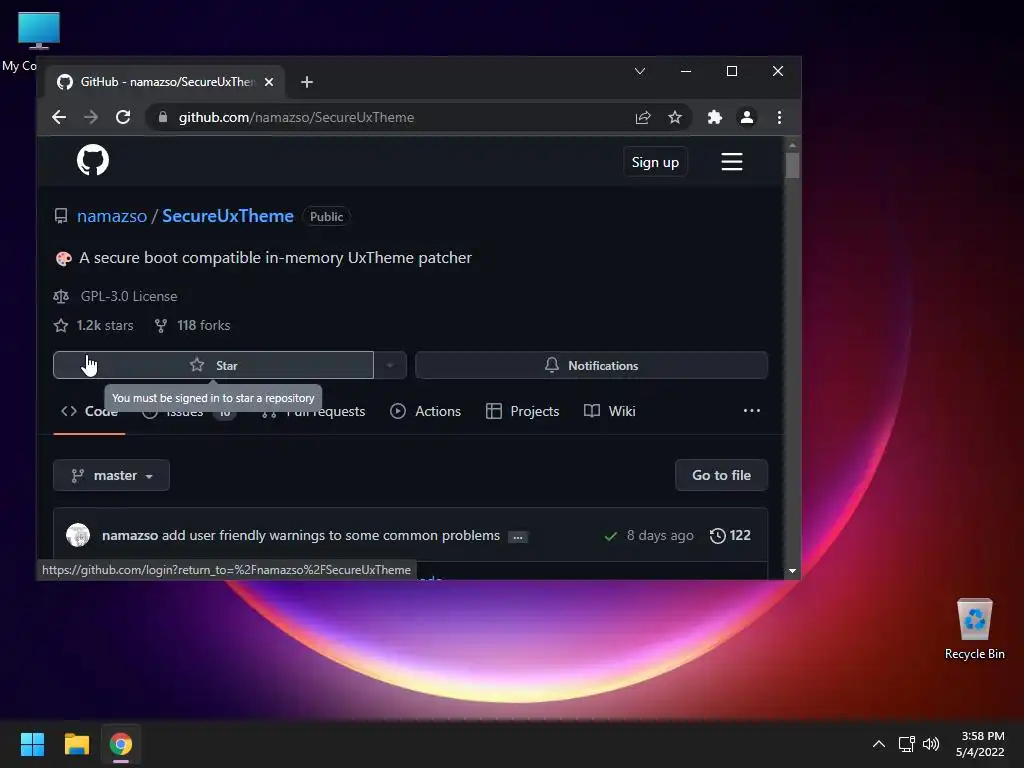Click the browser forward arrow
1024x768 pixels.
[91, 118]
